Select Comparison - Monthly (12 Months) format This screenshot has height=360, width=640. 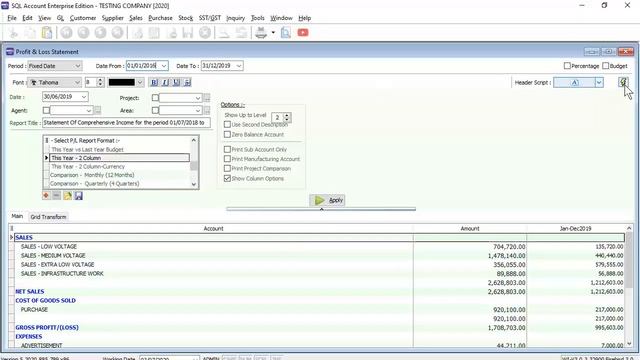(92, 175)
